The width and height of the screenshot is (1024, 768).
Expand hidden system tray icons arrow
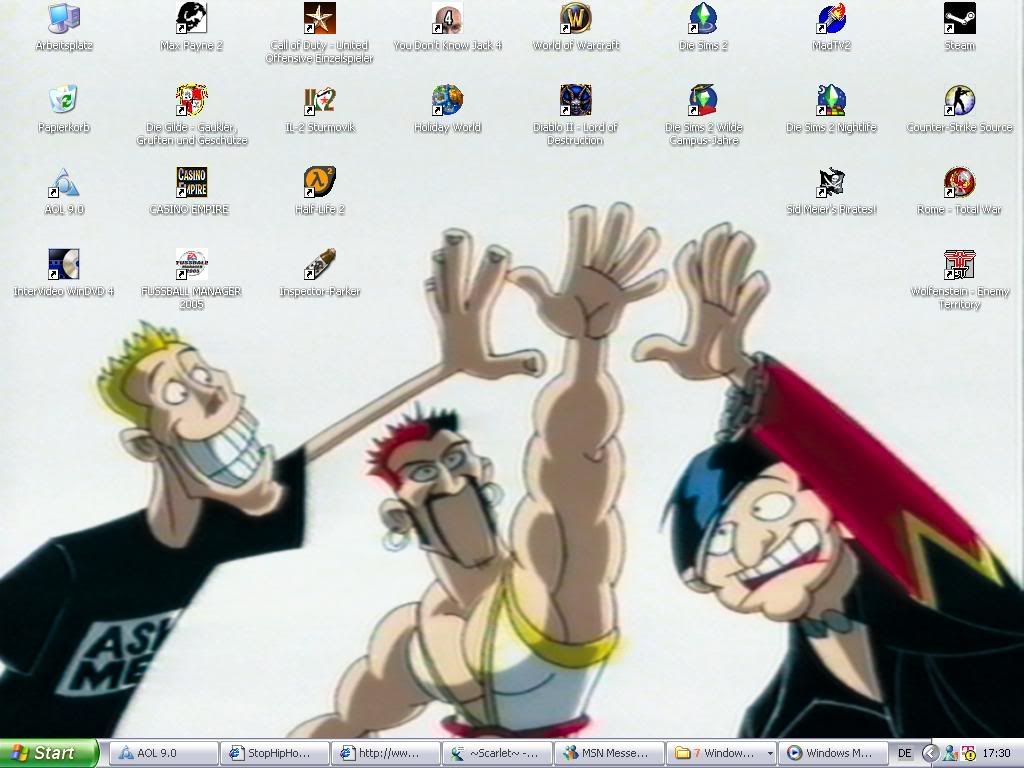click(931, 754)
